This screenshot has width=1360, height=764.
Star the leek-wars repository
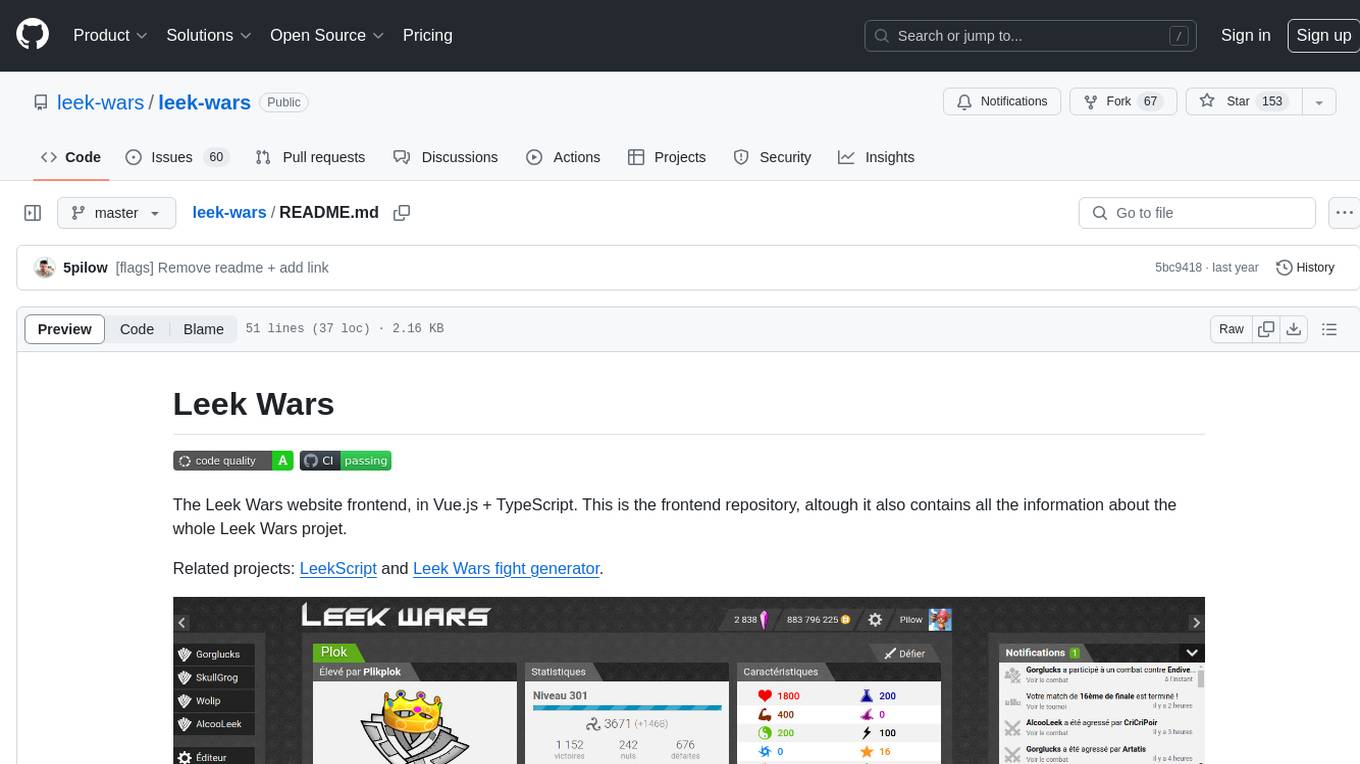[x=1243, y=101]
